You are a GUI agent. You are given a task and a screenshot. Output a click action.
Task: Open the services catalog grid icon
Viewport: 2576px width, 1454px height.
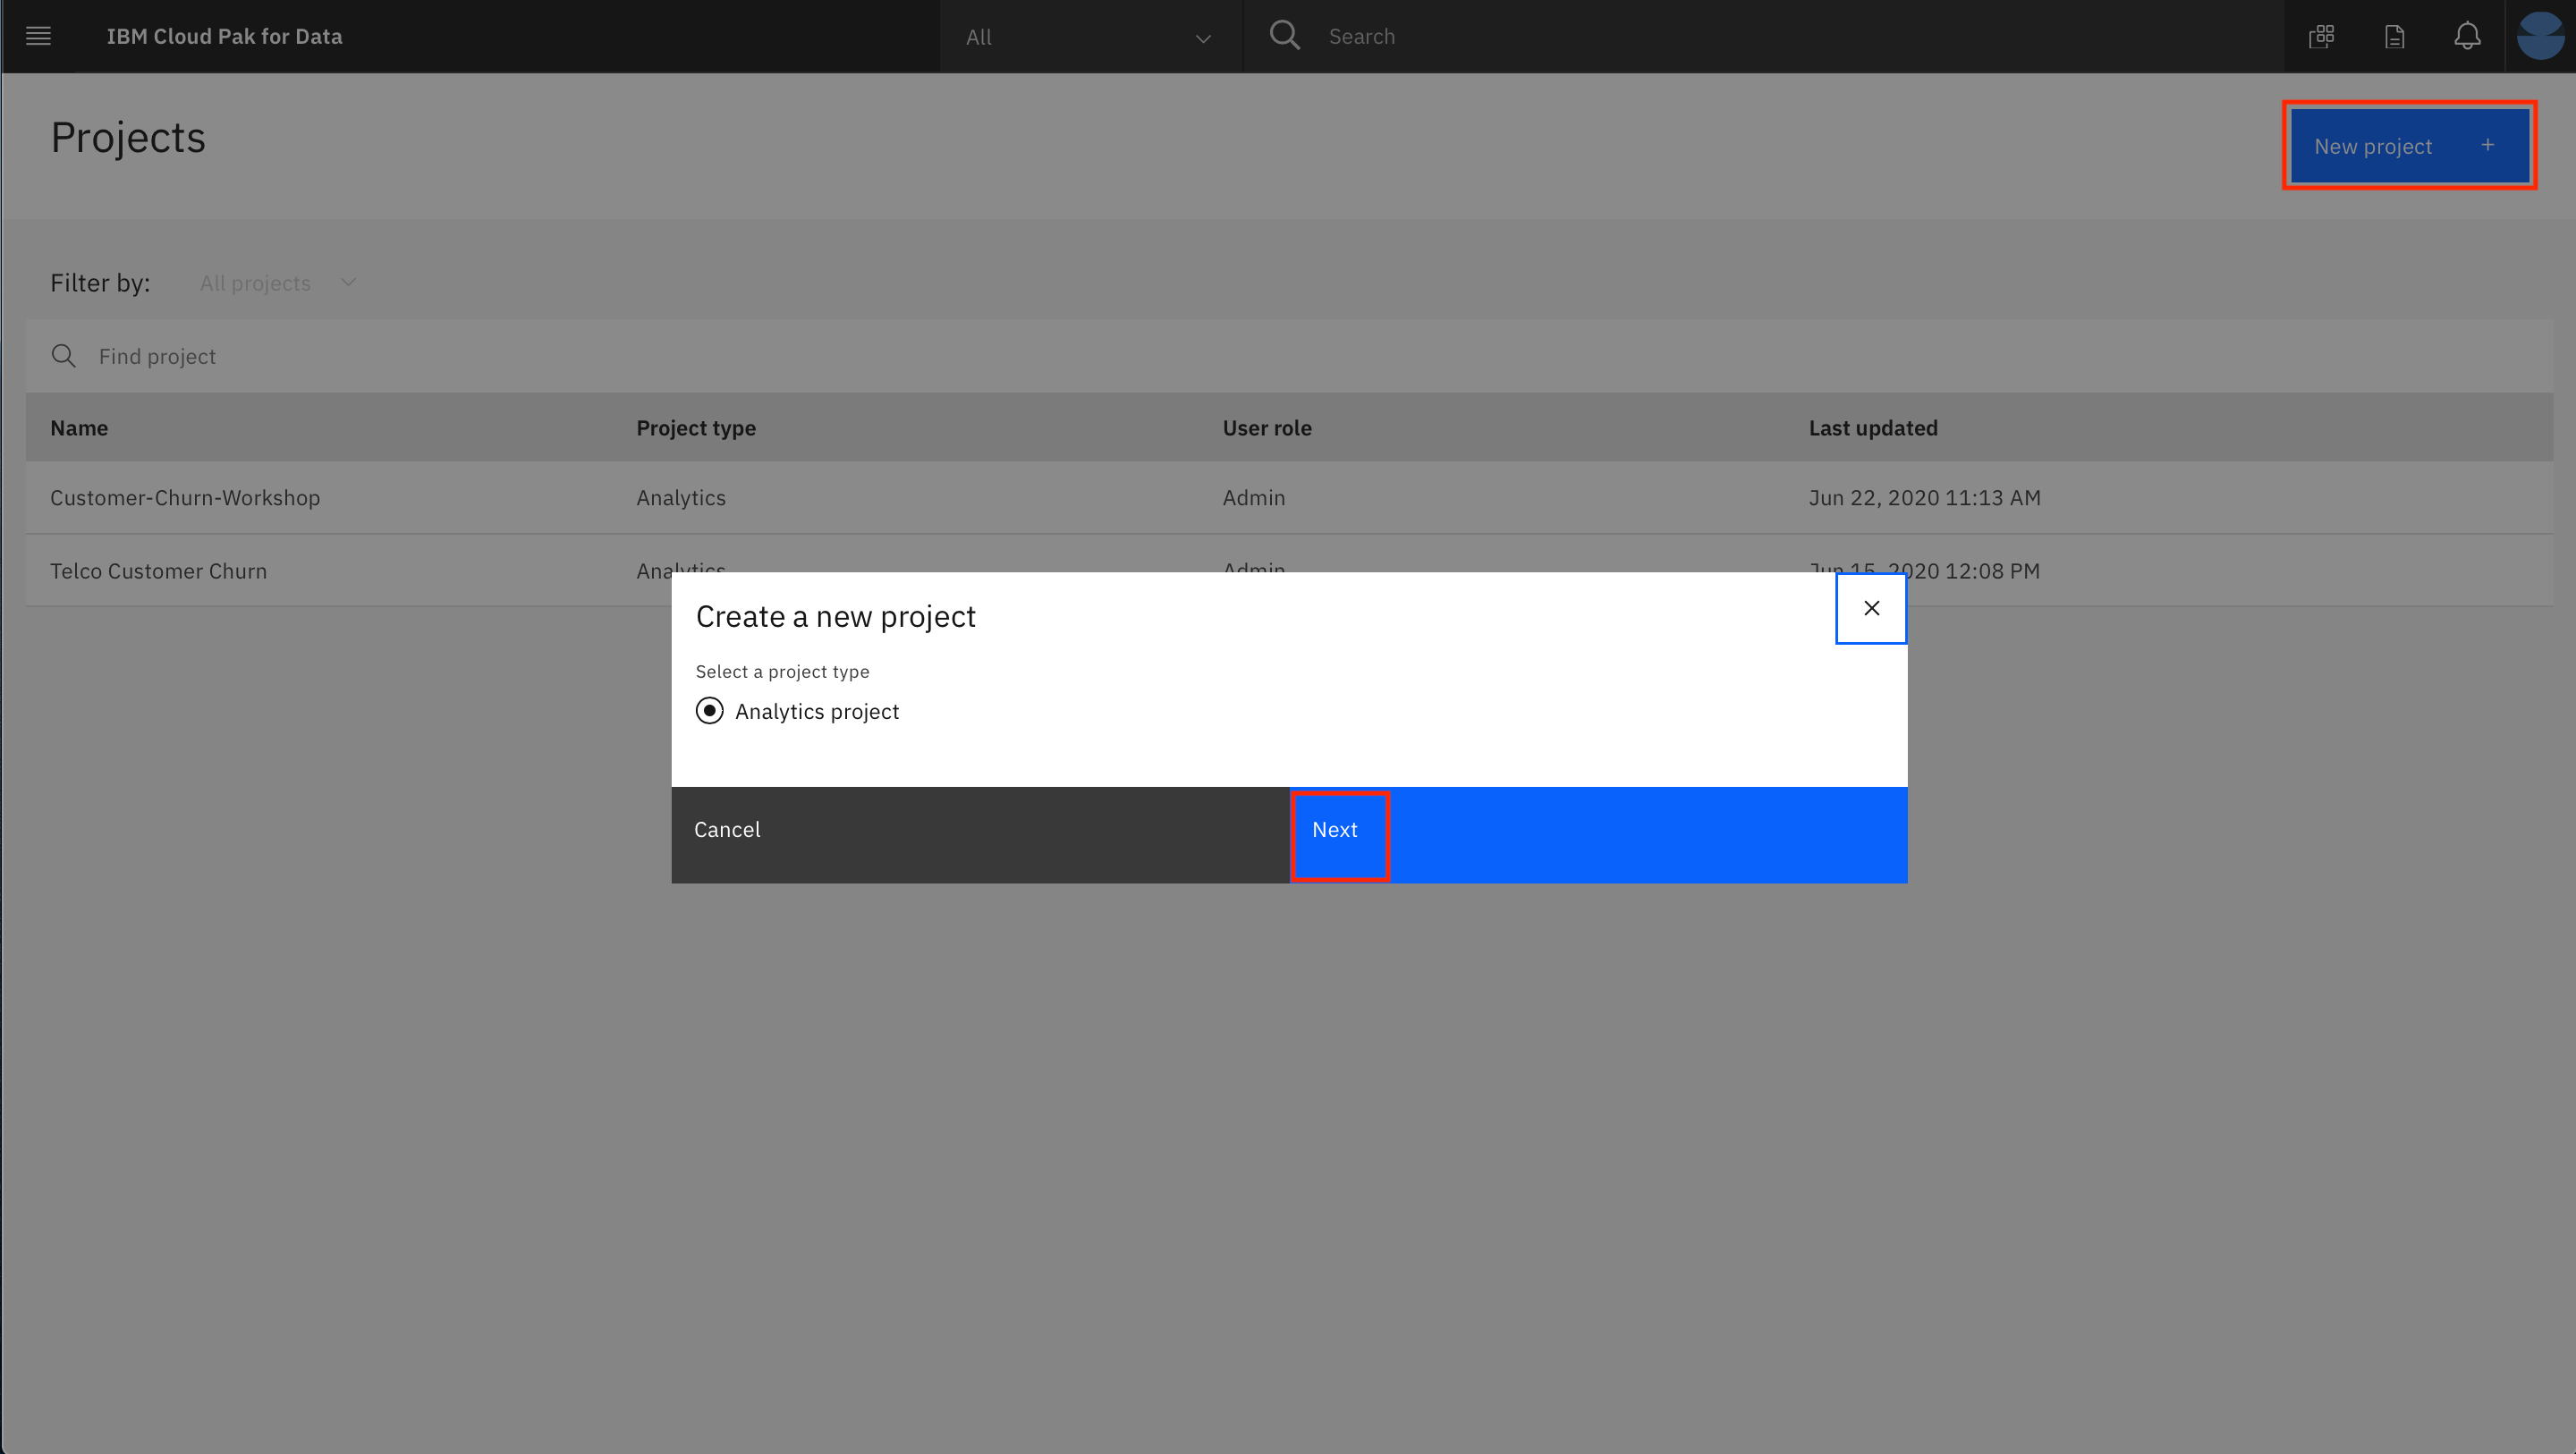point(2321,37)
